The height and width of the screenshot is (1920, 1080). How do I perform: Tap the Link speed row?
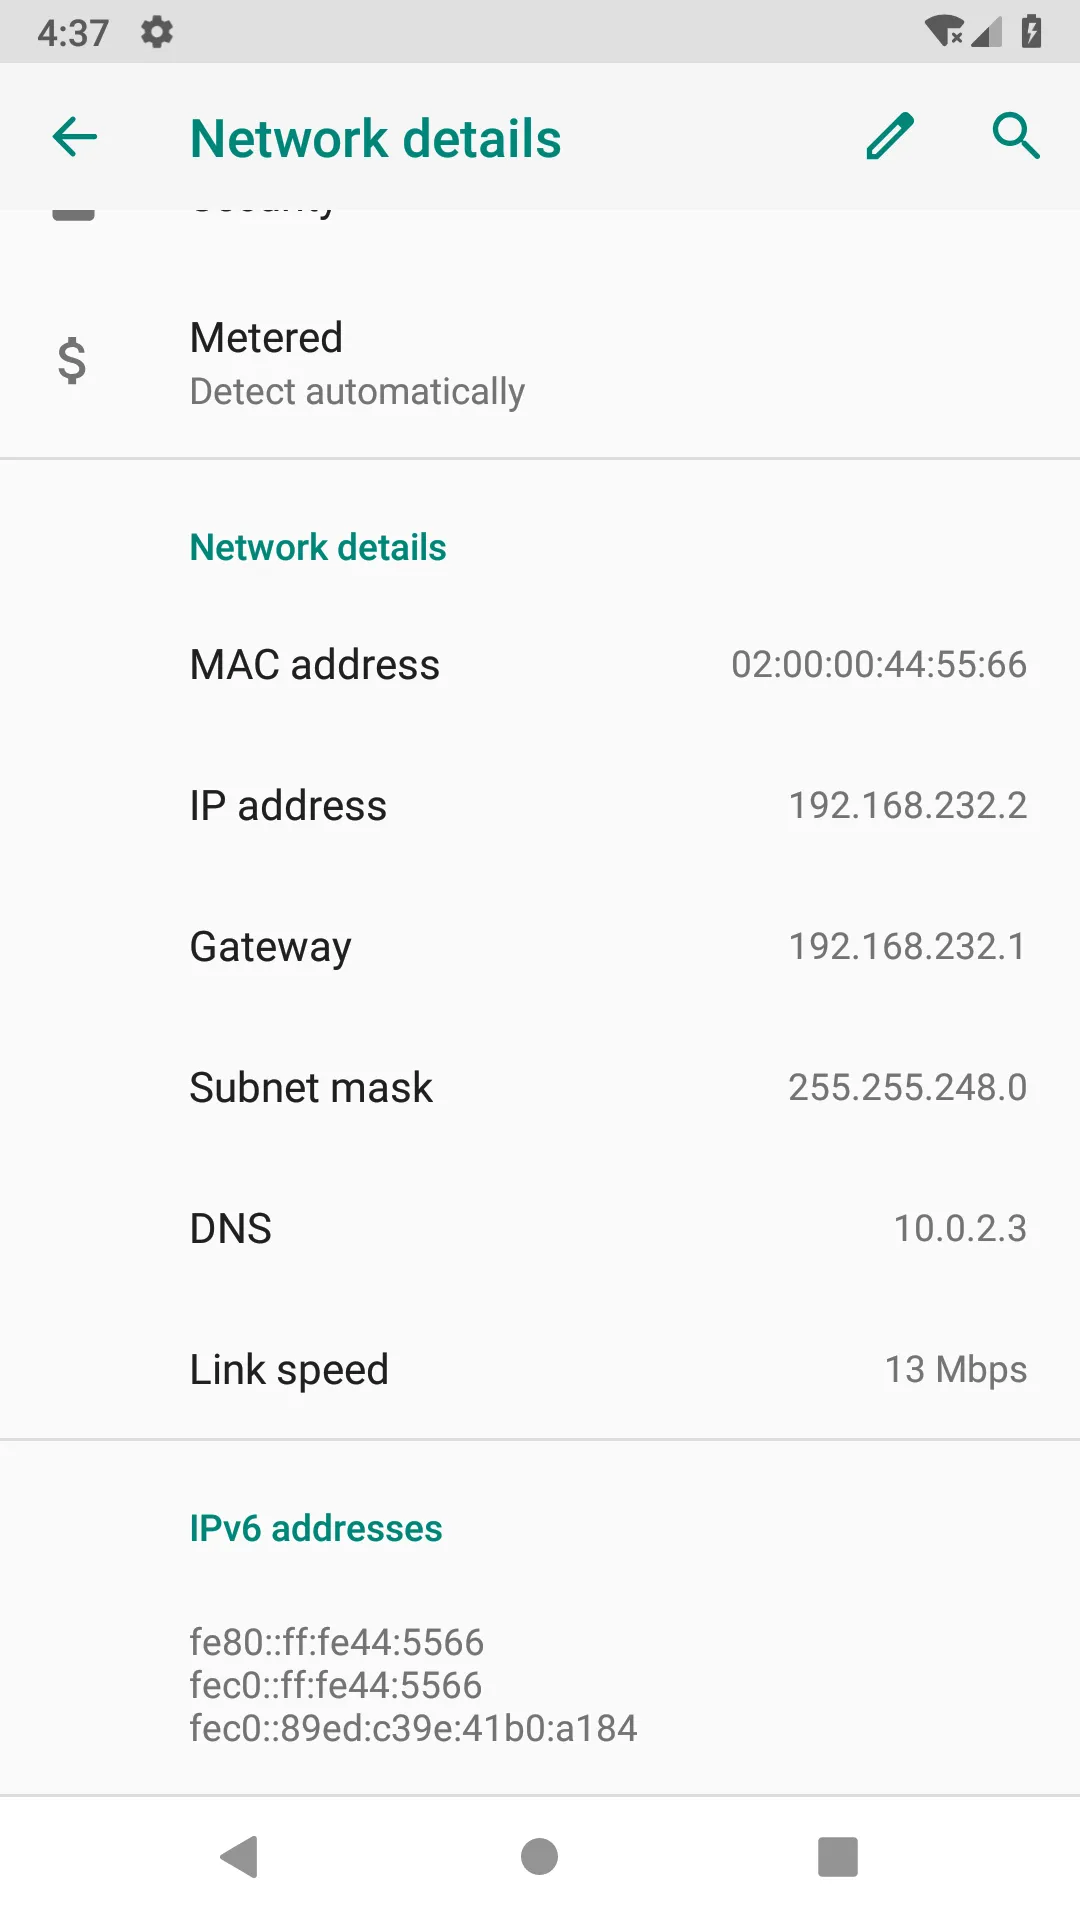[540, 1370]
